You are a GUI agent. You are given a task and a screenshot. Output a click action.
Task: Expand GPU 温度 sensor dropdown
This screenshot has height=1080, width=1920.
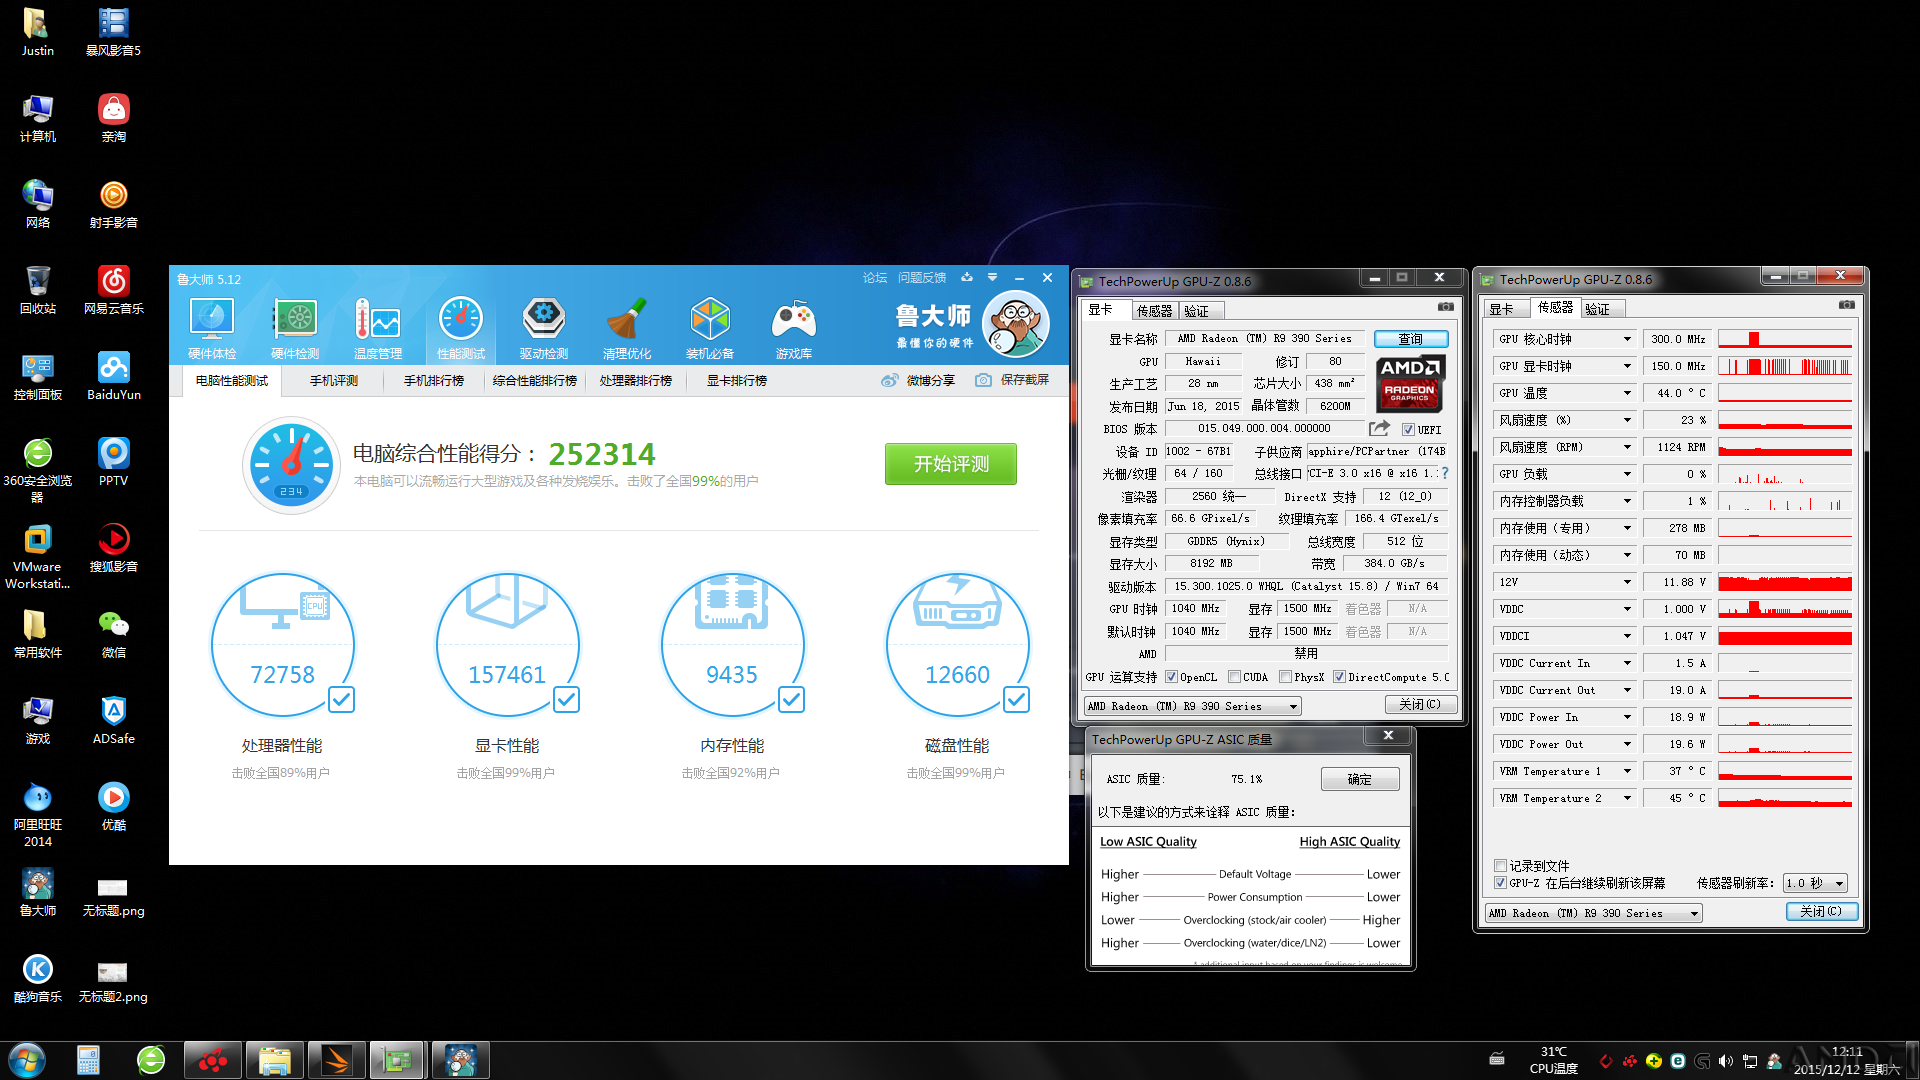point(1627,393)
